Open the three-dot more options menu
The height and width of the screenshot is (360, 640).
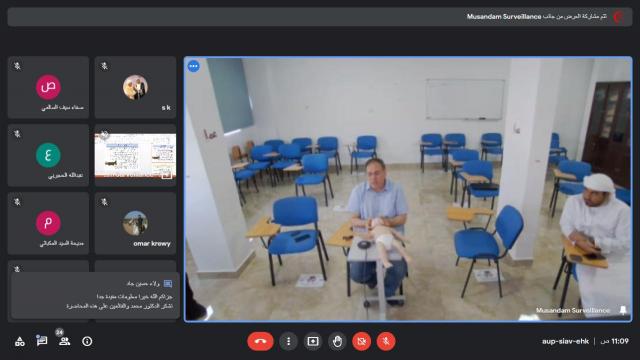pos(288,341)
